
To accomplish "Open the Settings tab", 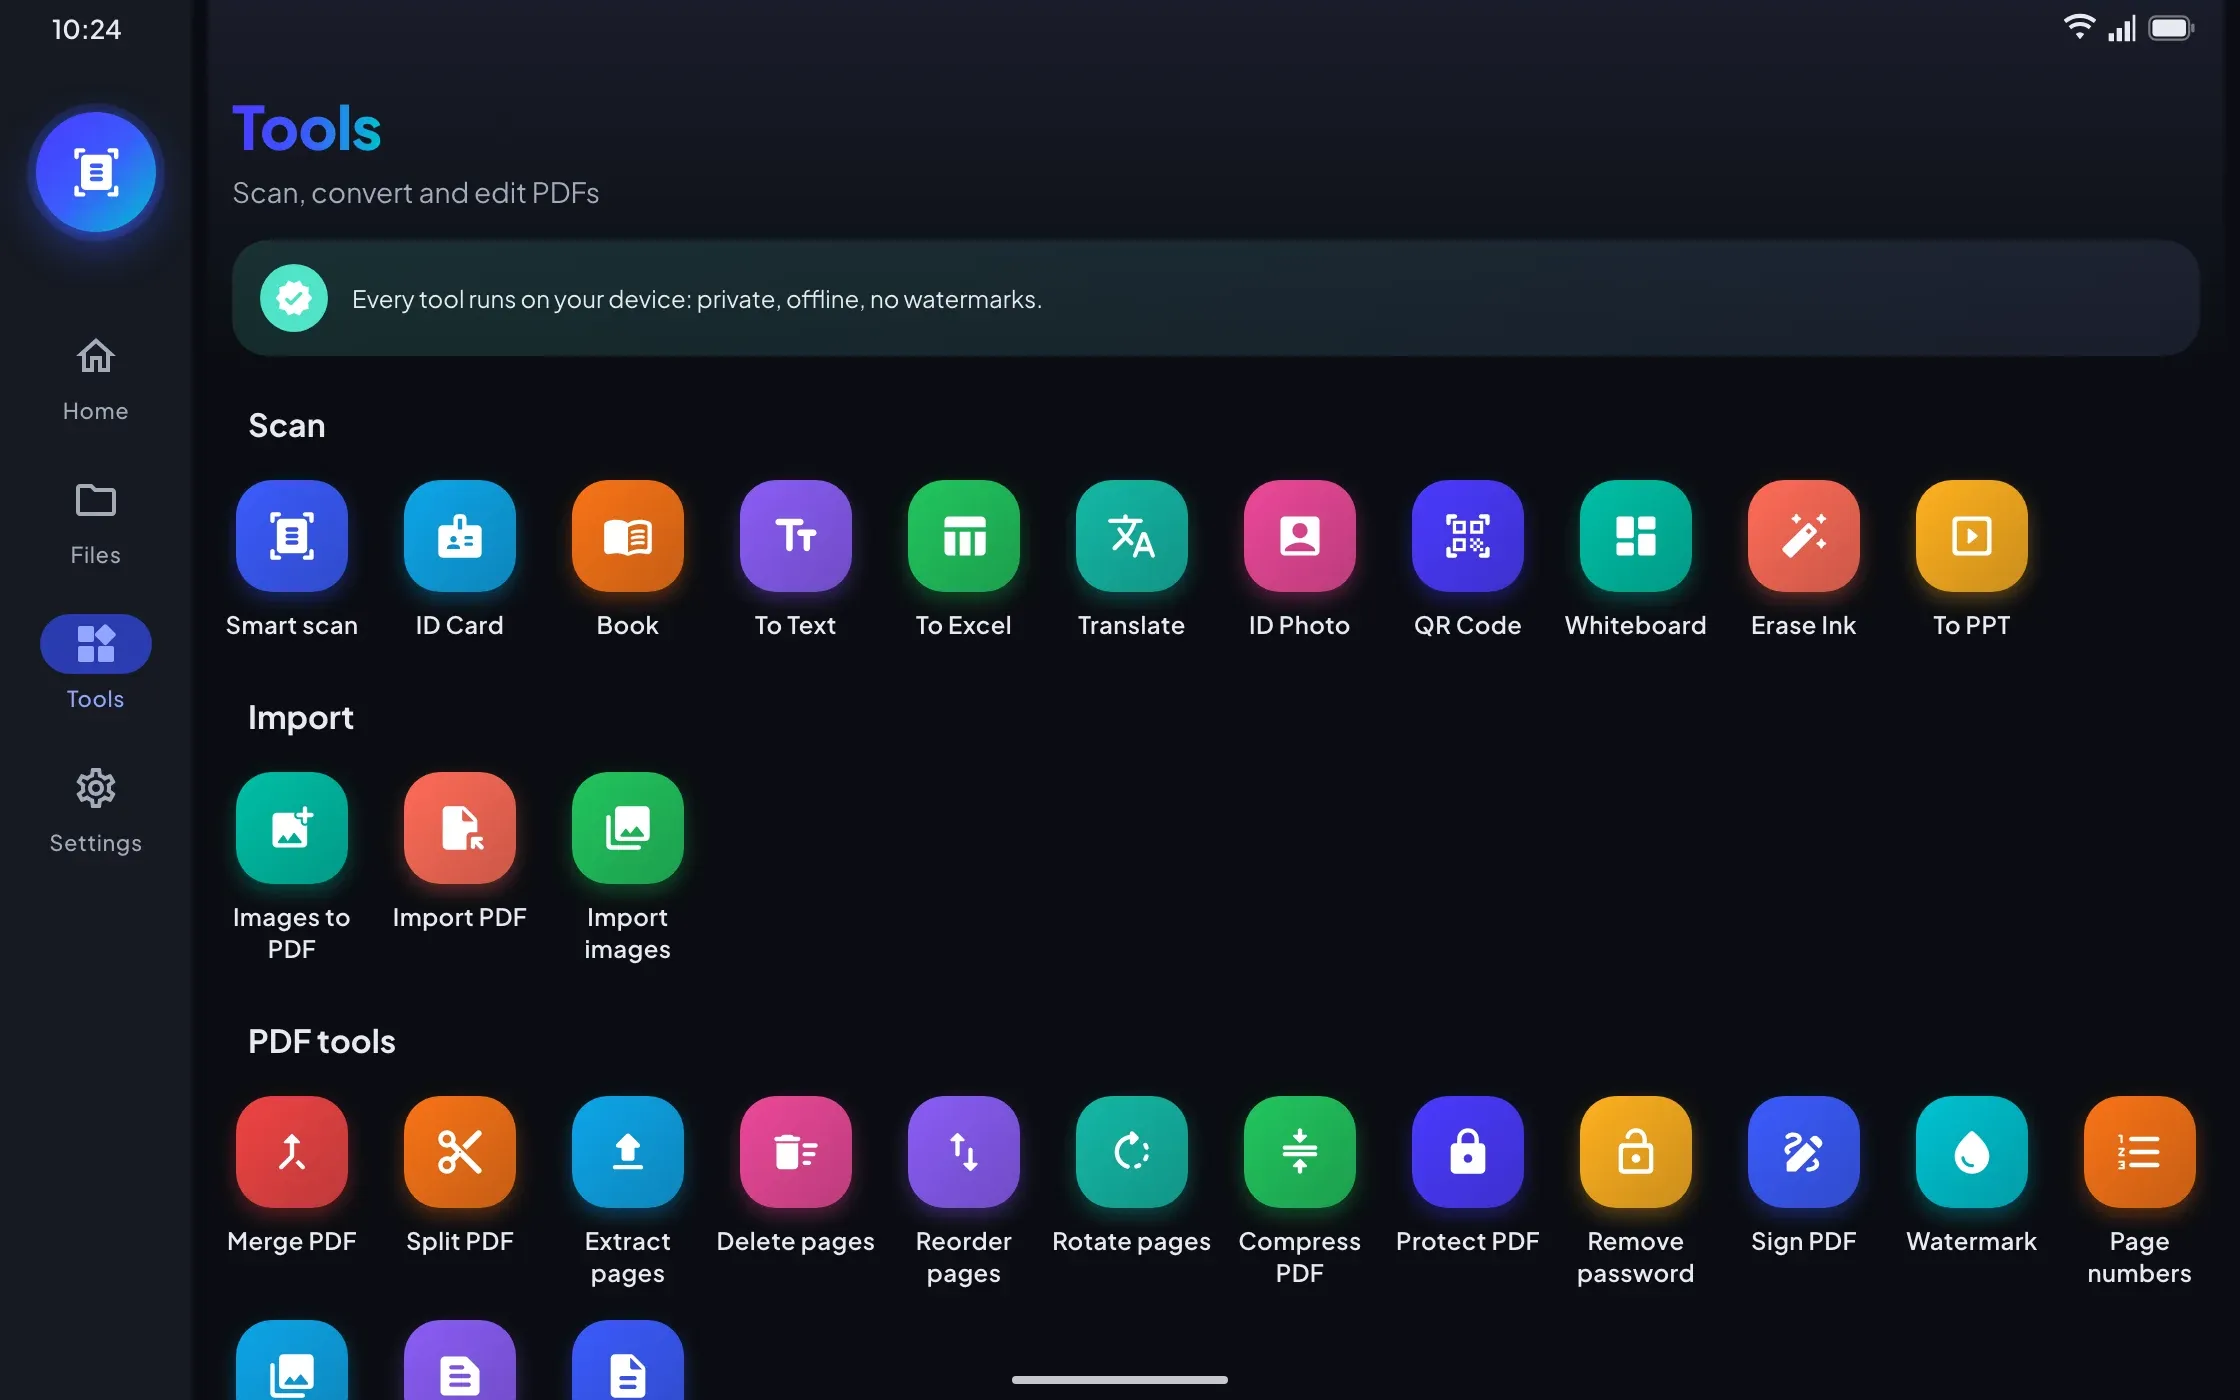I will pos(95,812).
